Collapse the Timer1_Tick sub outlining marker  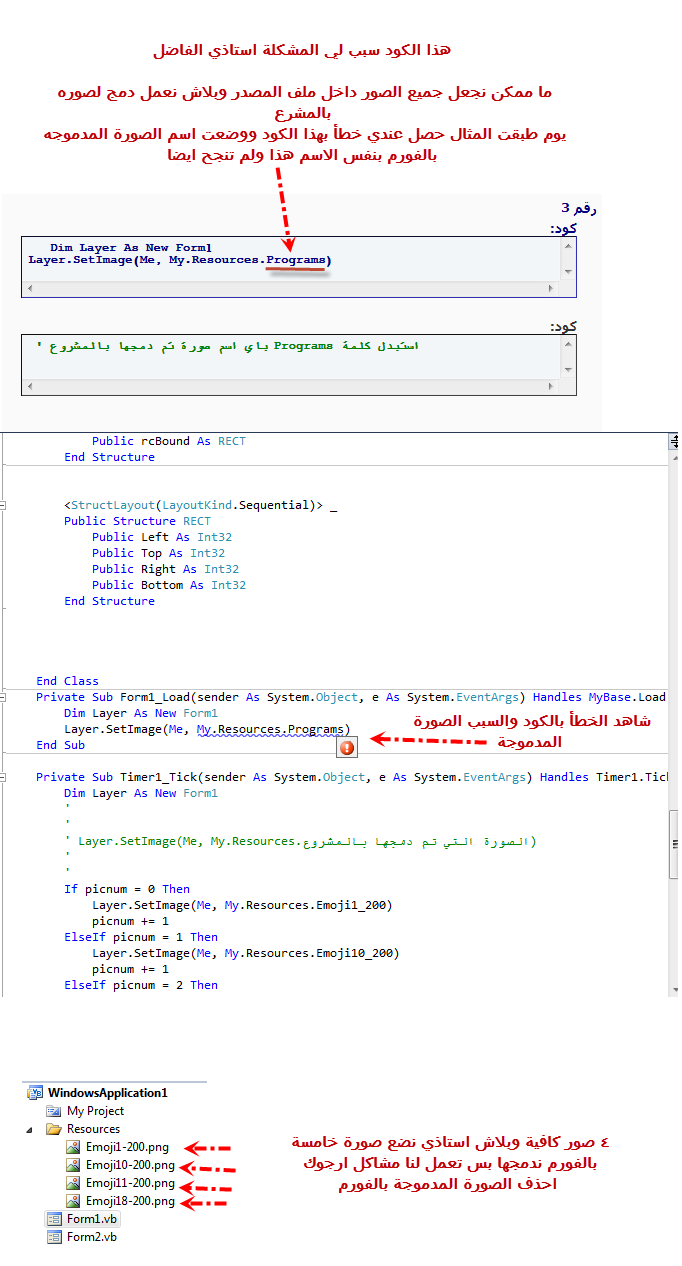tap(3, 777)
